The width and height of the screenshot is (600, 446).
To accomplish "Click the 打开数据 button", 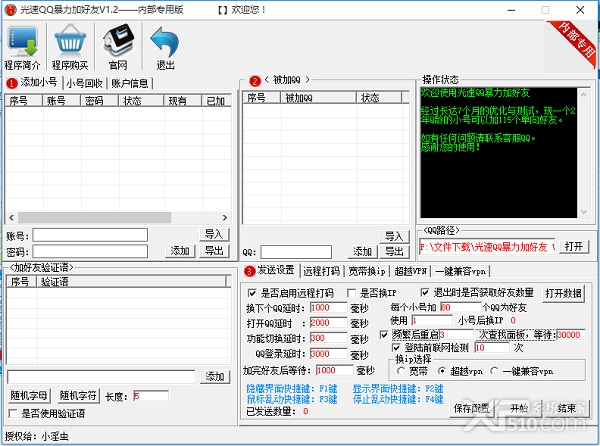I will pyautogui.click(x=563, y=293).
